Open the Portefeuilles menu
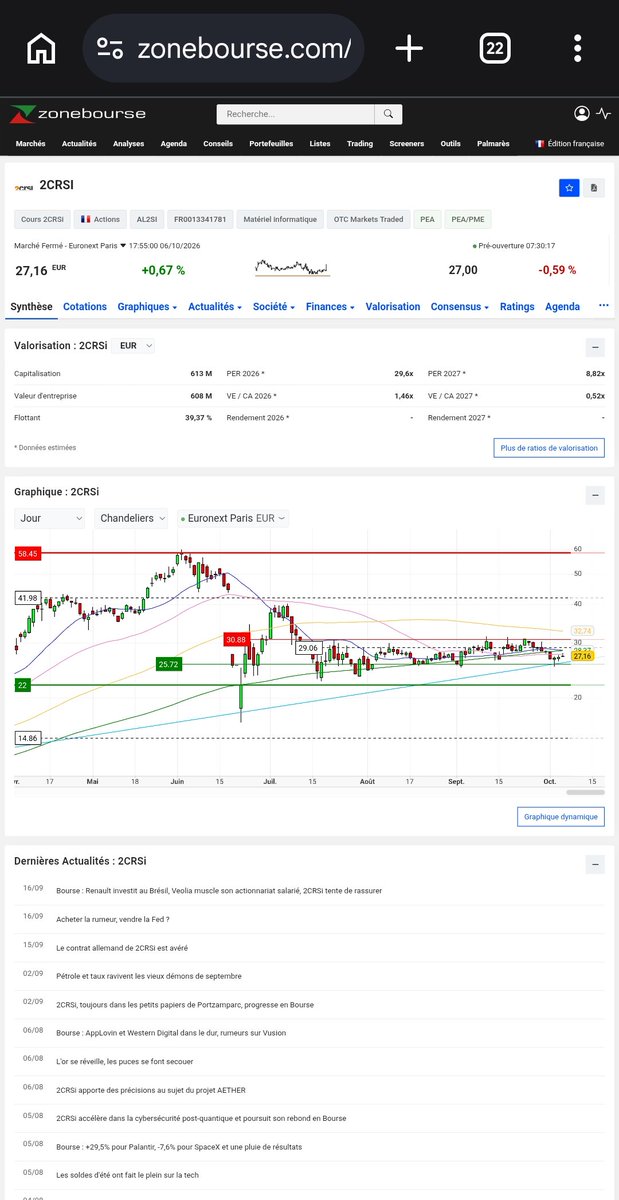The width and height of the screenshot is (619, 1200). (x=271, y=144)
